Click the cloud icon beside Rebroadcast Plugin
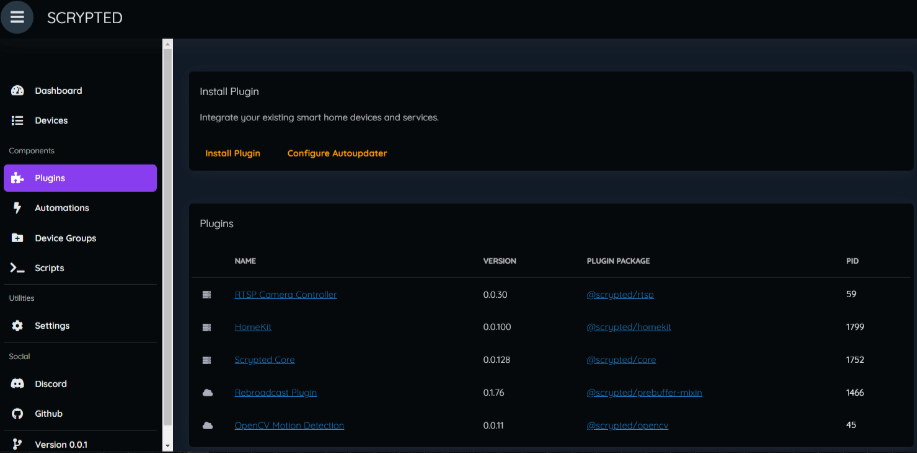This screenshot has height=453, width=917. (x=207, y=393)
